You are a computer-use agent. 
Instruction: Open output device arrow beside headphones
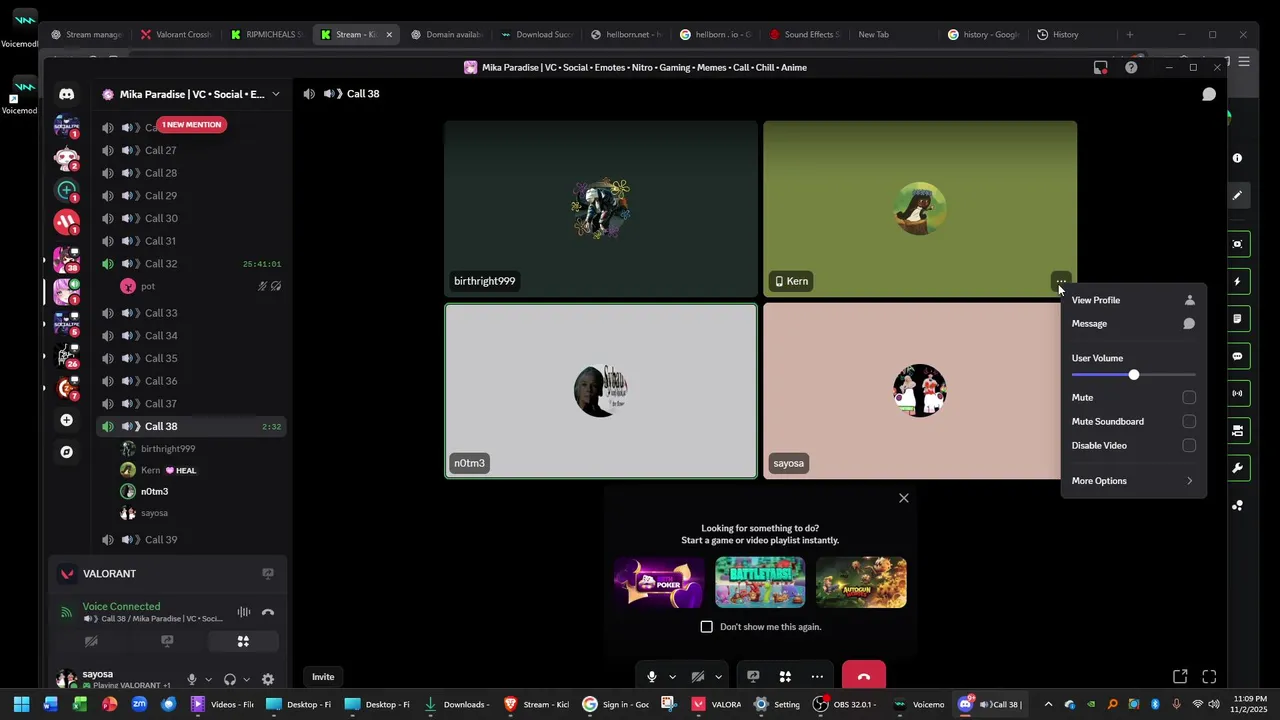pyautogui.click(x=246, y=680)
